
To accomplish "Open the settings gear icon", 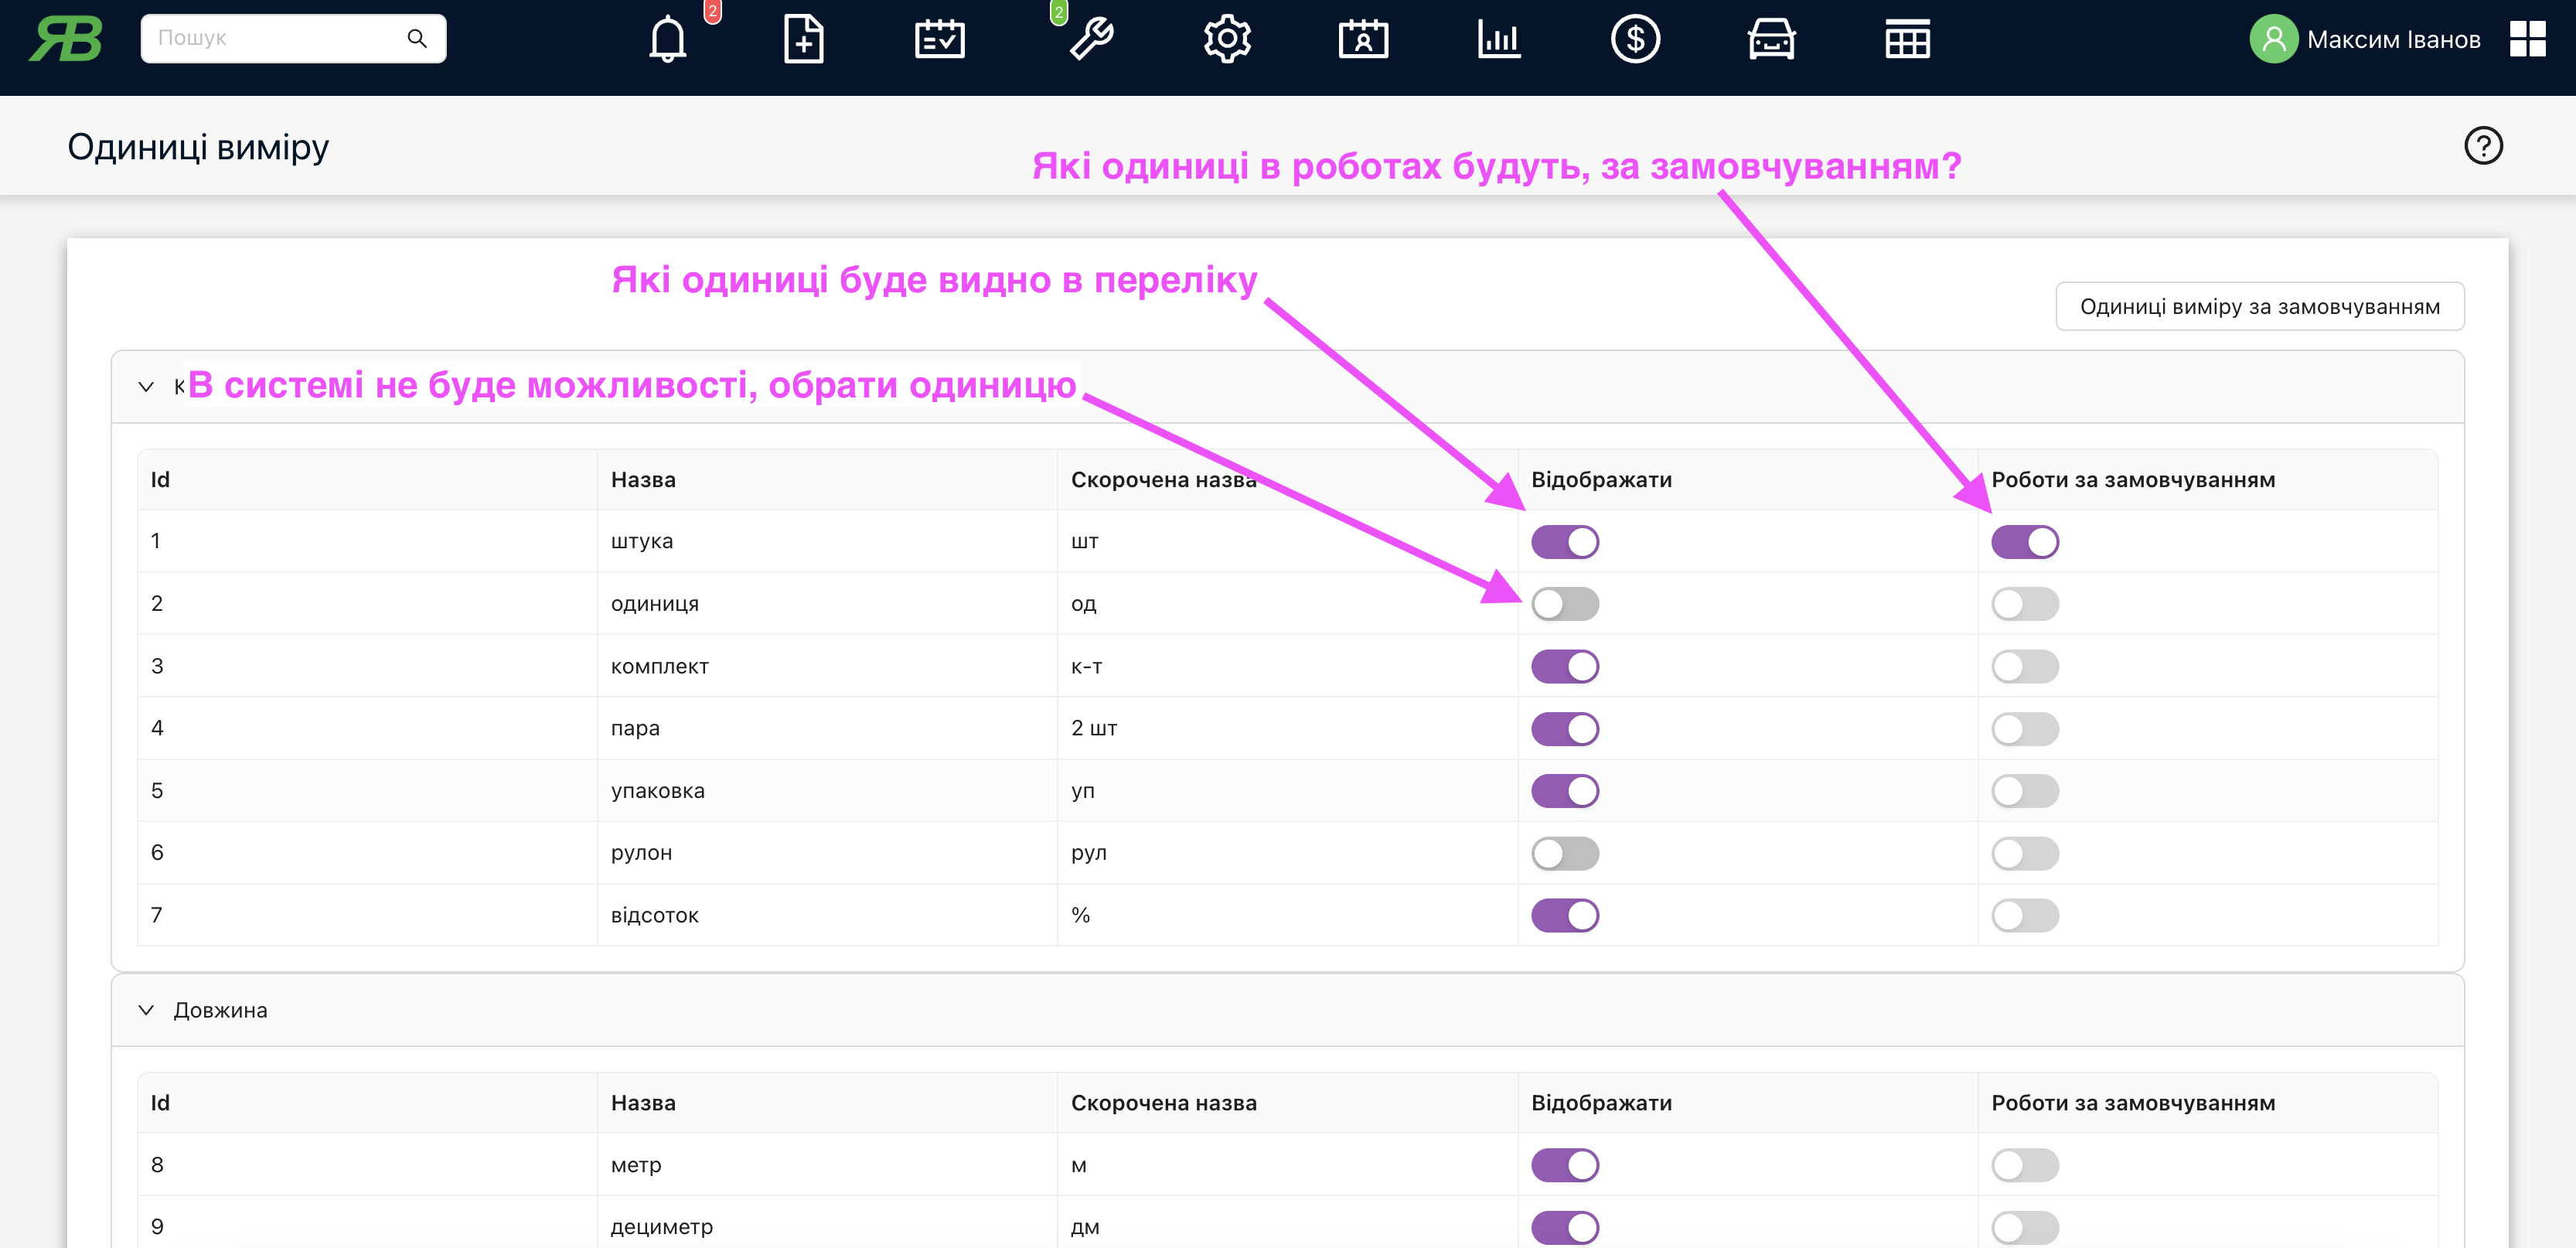I will (x=1227, y=40).
